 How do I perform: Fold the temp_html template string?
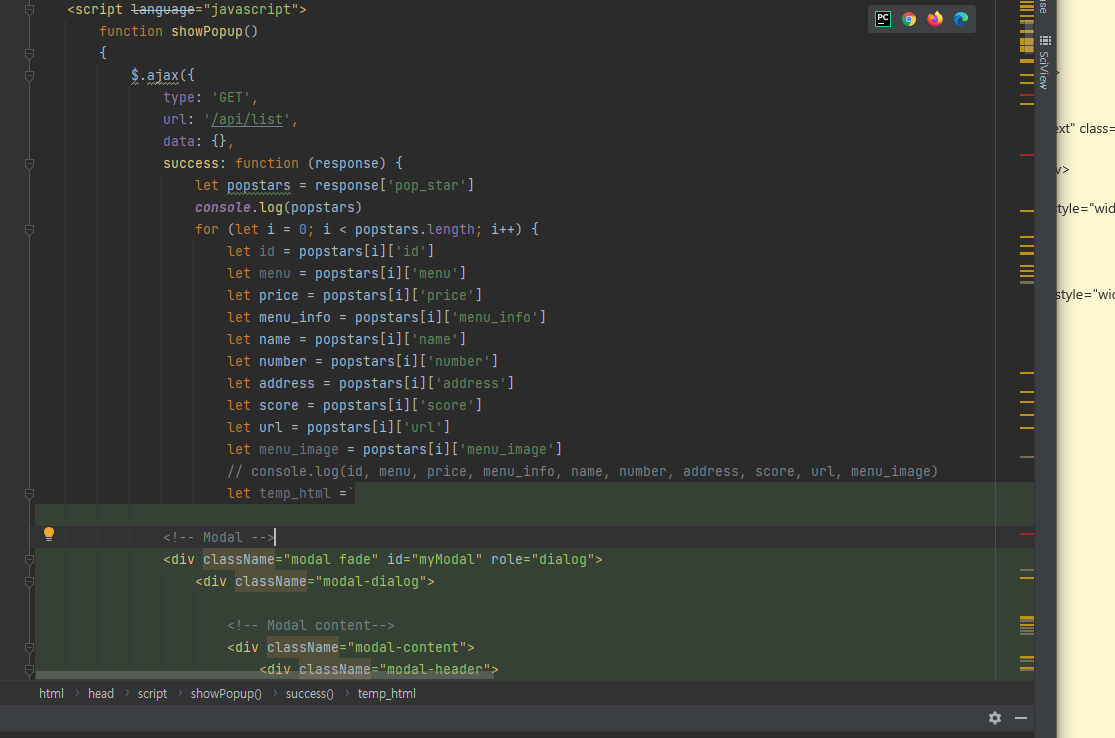pyautogui.click(x=29, y=493)
